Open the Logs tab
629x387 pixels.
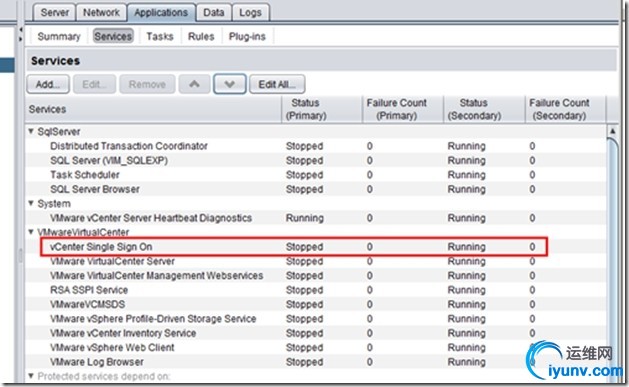(250, 12)
